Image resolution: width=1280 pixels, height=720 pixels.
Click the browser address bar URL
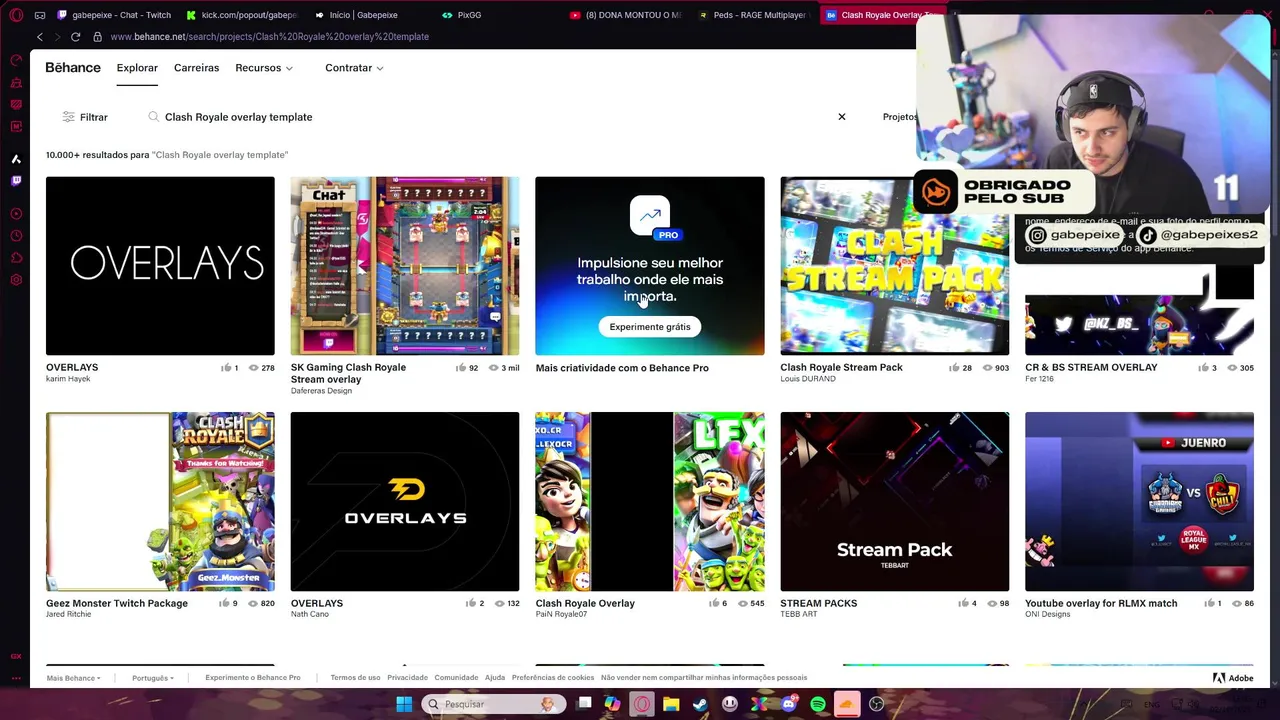click(x=269, y=37)
